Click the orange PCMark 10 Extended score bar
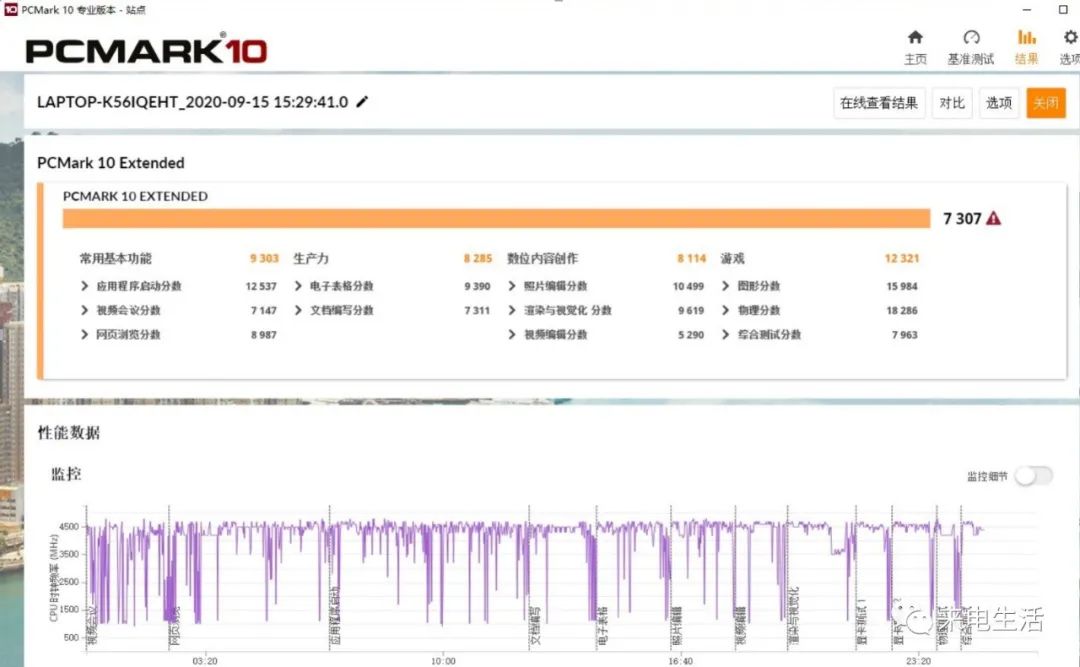This screenshot has width=1080, height=667. click(497, 219)
